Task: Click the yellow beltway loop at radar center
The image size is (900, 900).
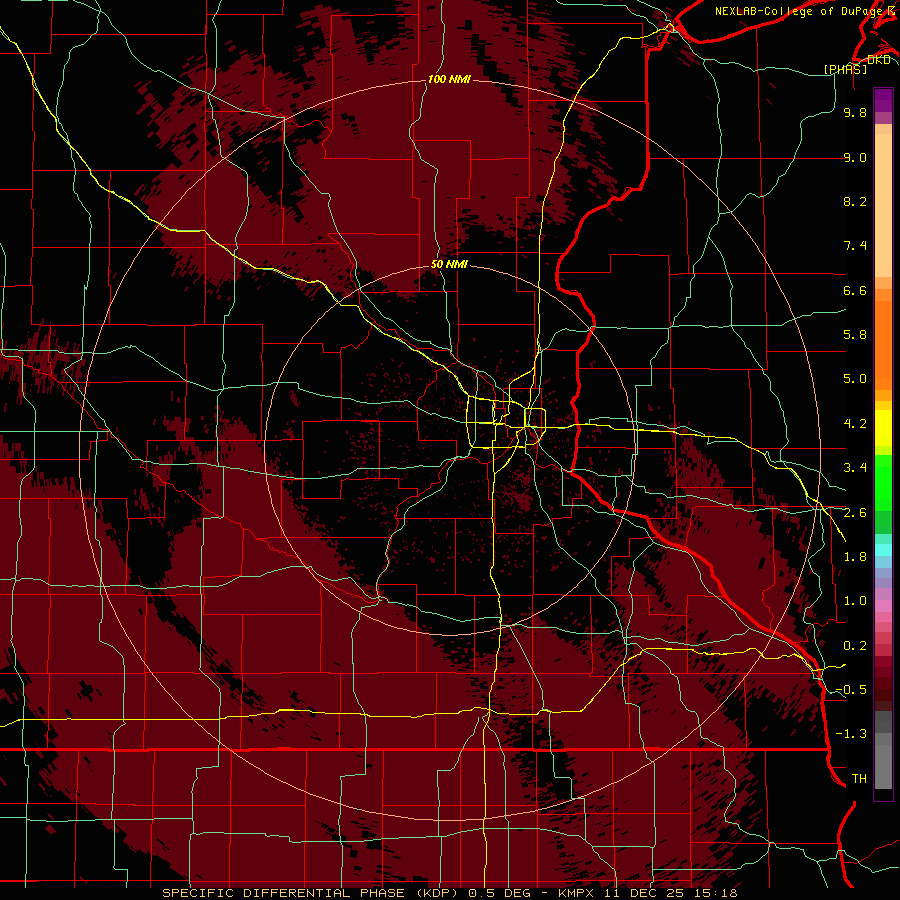Action: (505, 422)
